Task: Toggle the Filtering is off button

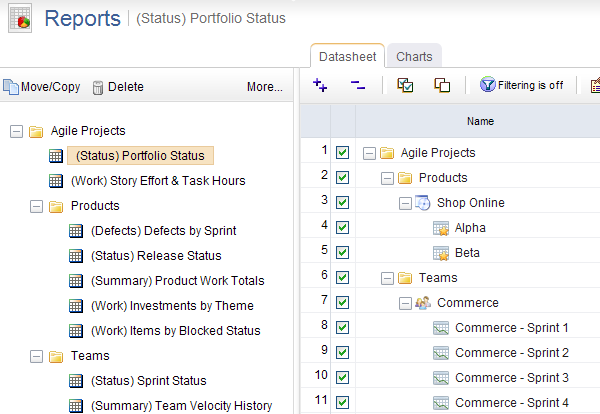Action: click(x=521, y=86)
